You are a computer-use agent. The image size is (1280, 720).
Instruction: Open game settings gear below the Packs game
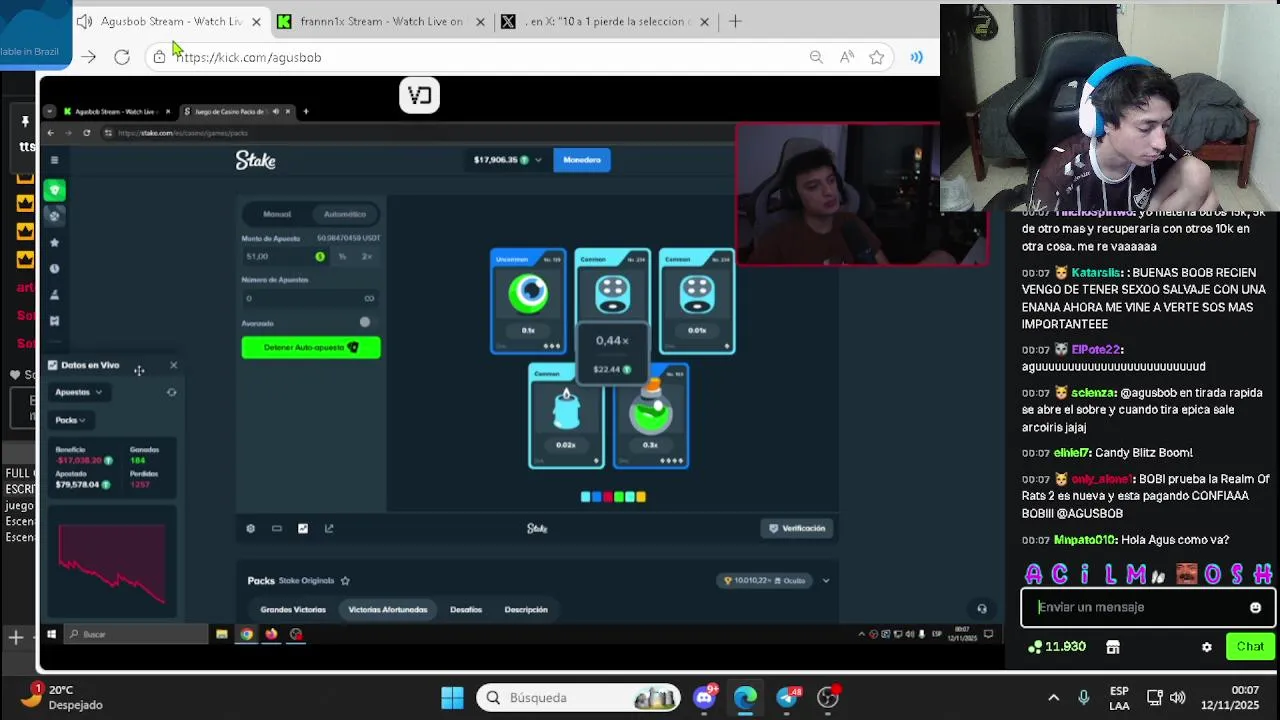[251, 528]
